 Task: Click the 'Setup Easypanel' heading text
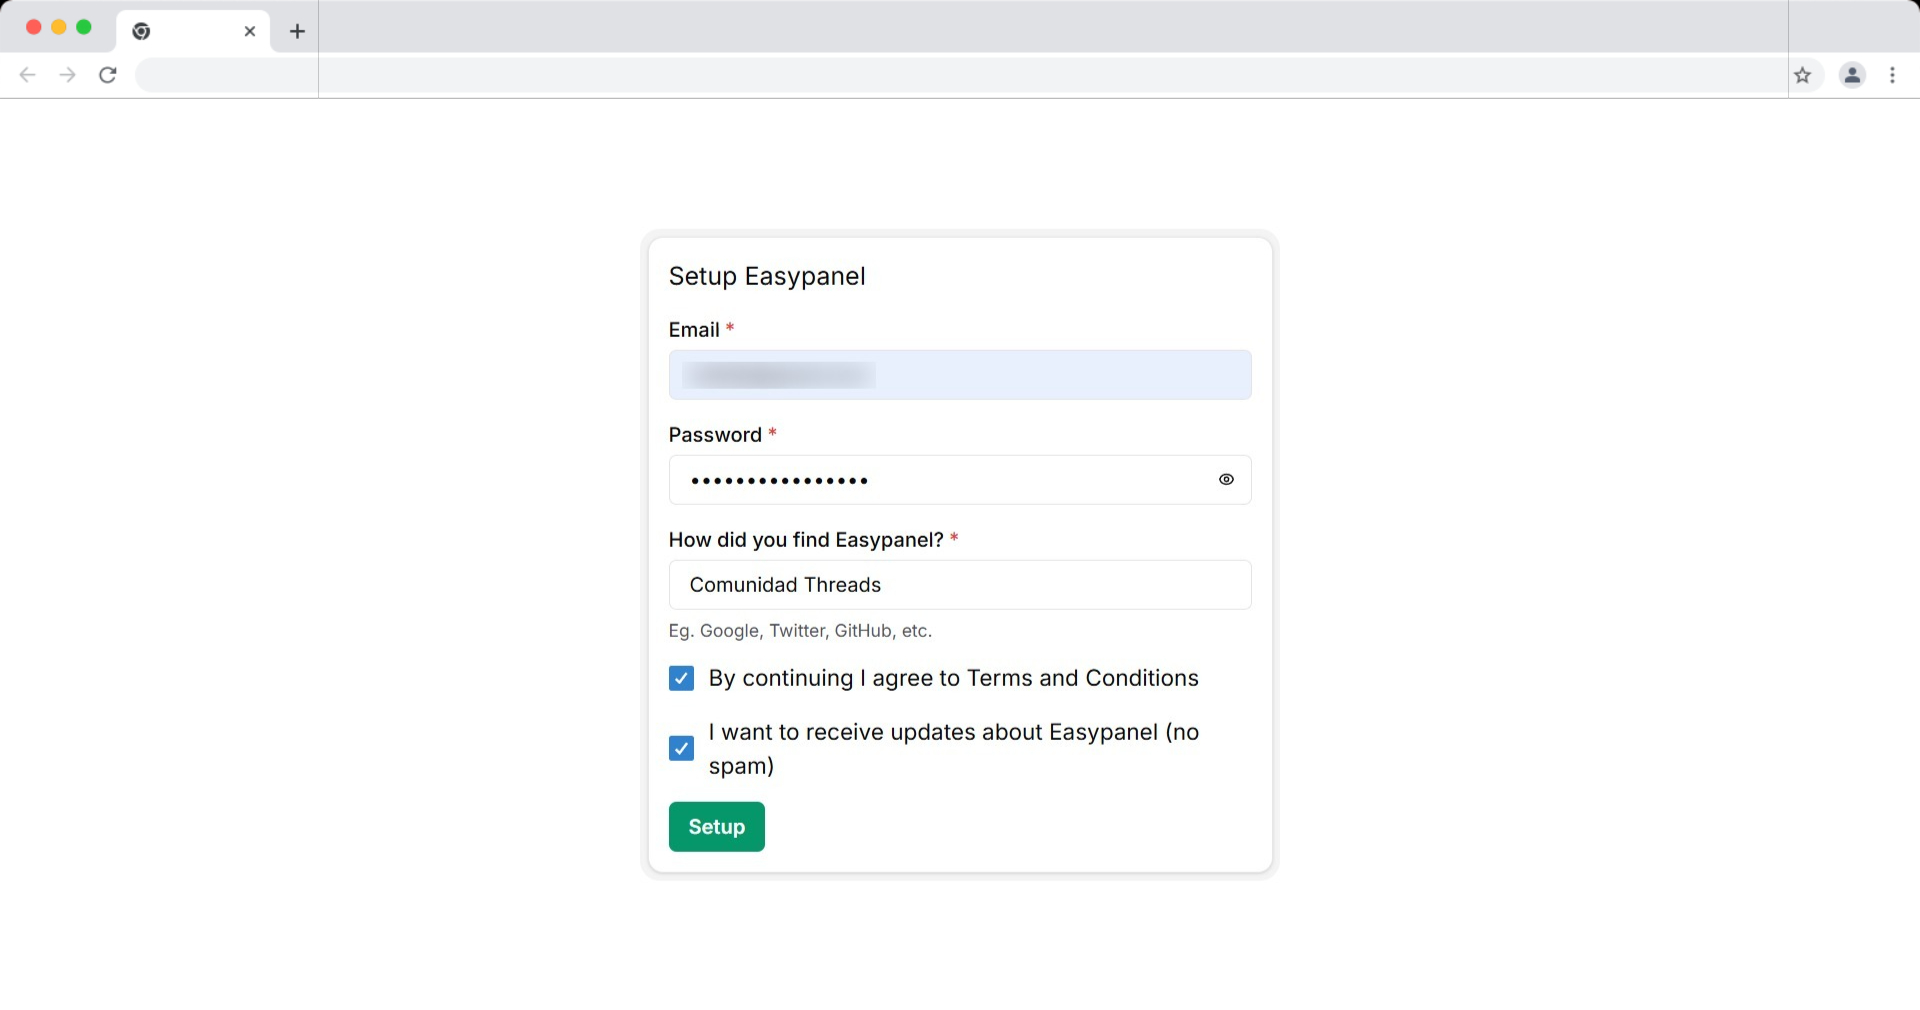click(x=767, y=276)
